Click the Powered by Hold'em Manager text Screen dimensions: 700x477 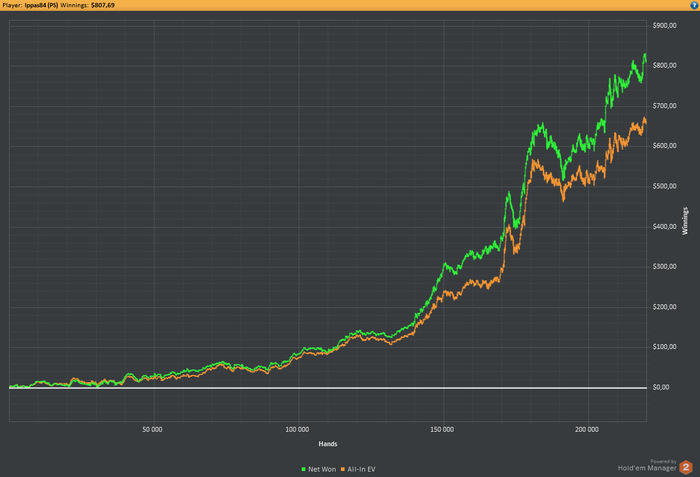(x=647, y=465)
